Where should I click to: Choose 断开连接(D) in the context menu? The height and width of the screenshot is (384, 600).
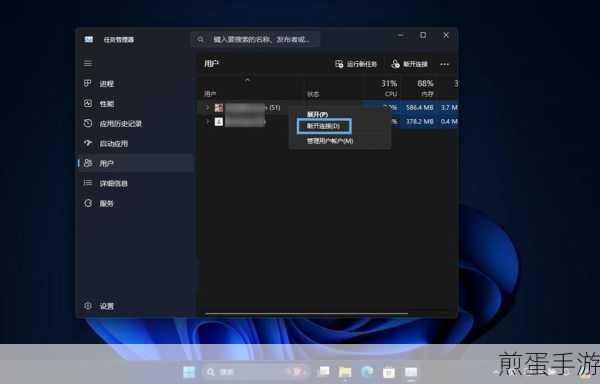click(x=324, y=126)
